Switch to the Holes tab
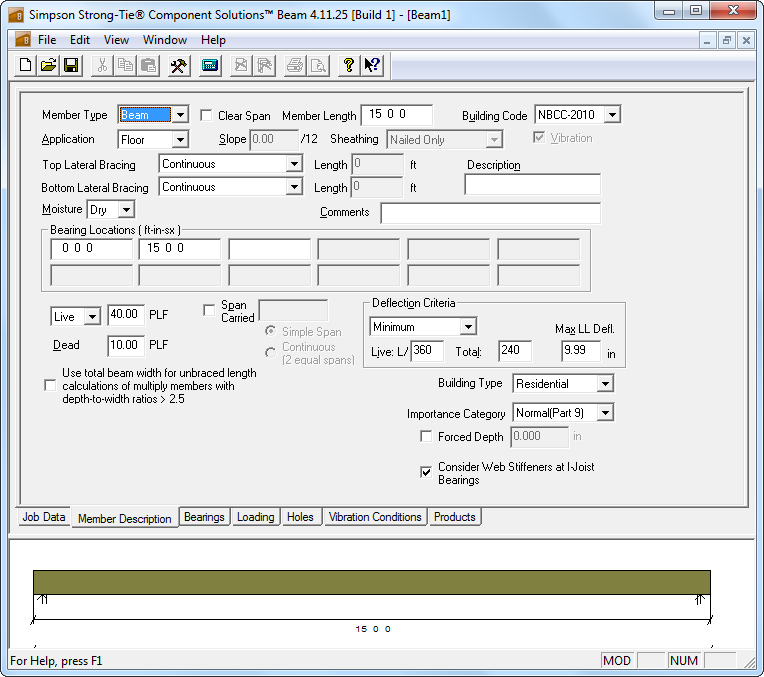This screenshot has width=764, height=677. pos(300,517)
